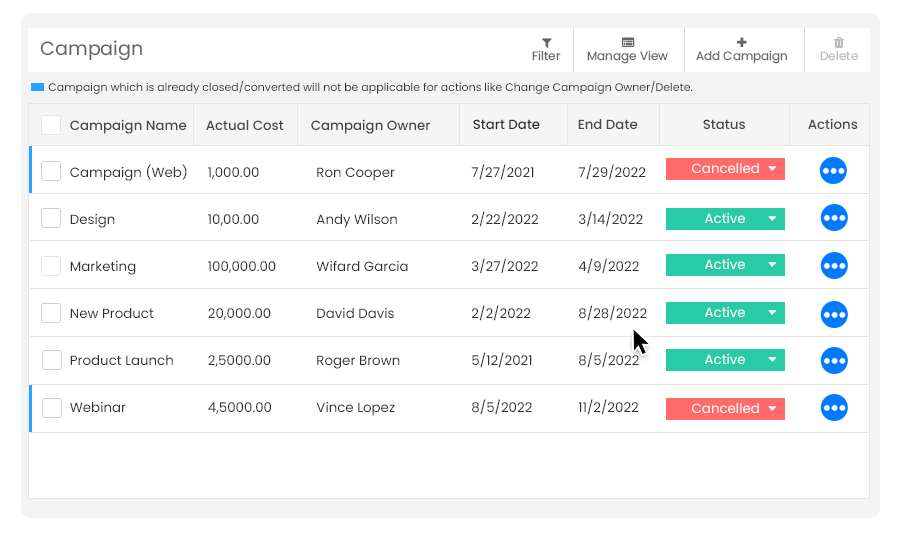Open actions menu for Campaign (Web) row
This screenshot has width=900, height=534.
click(x=833, y=171)
